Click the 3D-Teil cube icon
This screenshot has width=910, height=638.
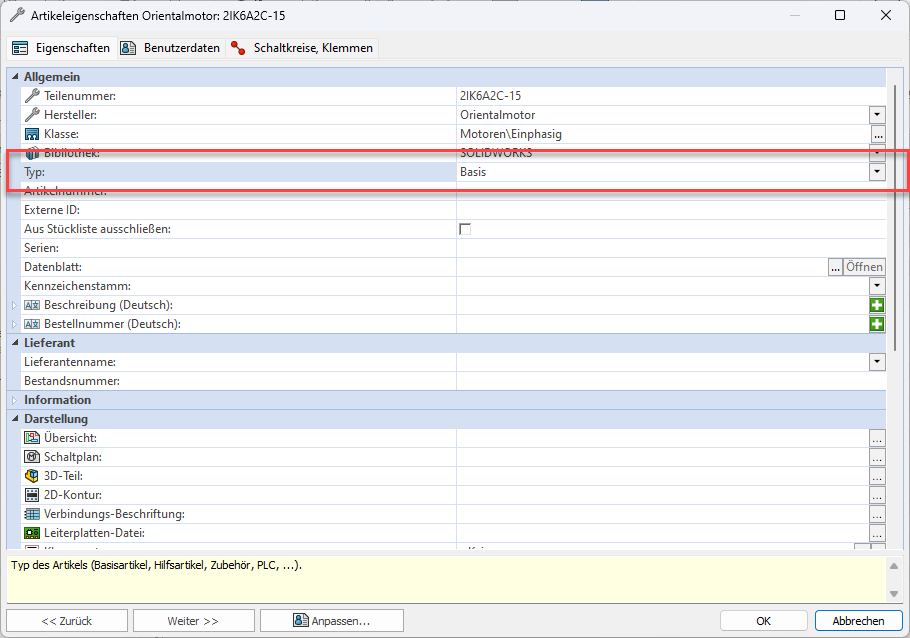[x=32, y=476]
